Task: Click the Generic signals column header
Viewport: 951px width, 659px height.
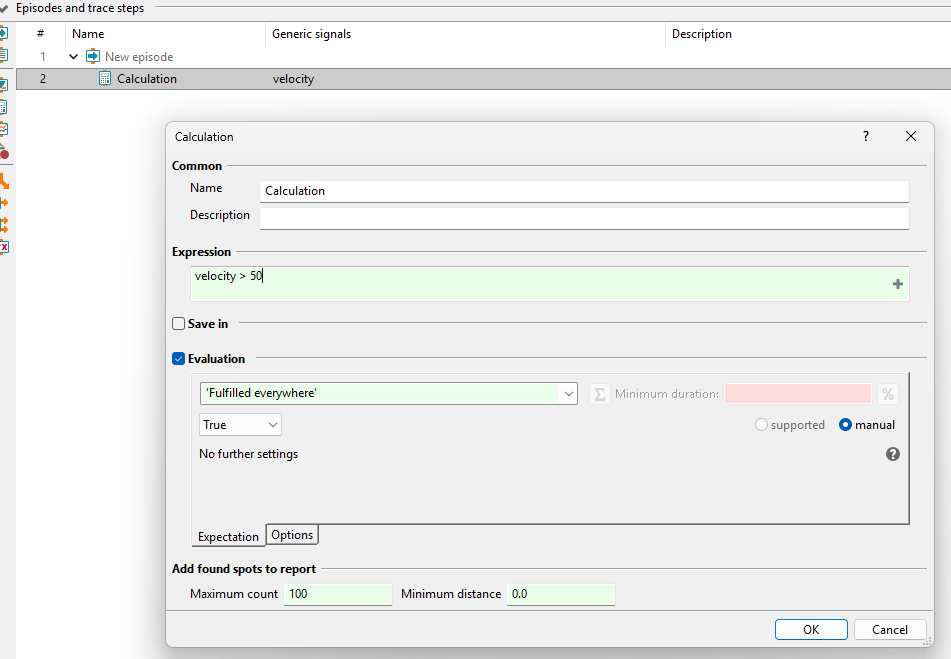Action: pos(311,34)
